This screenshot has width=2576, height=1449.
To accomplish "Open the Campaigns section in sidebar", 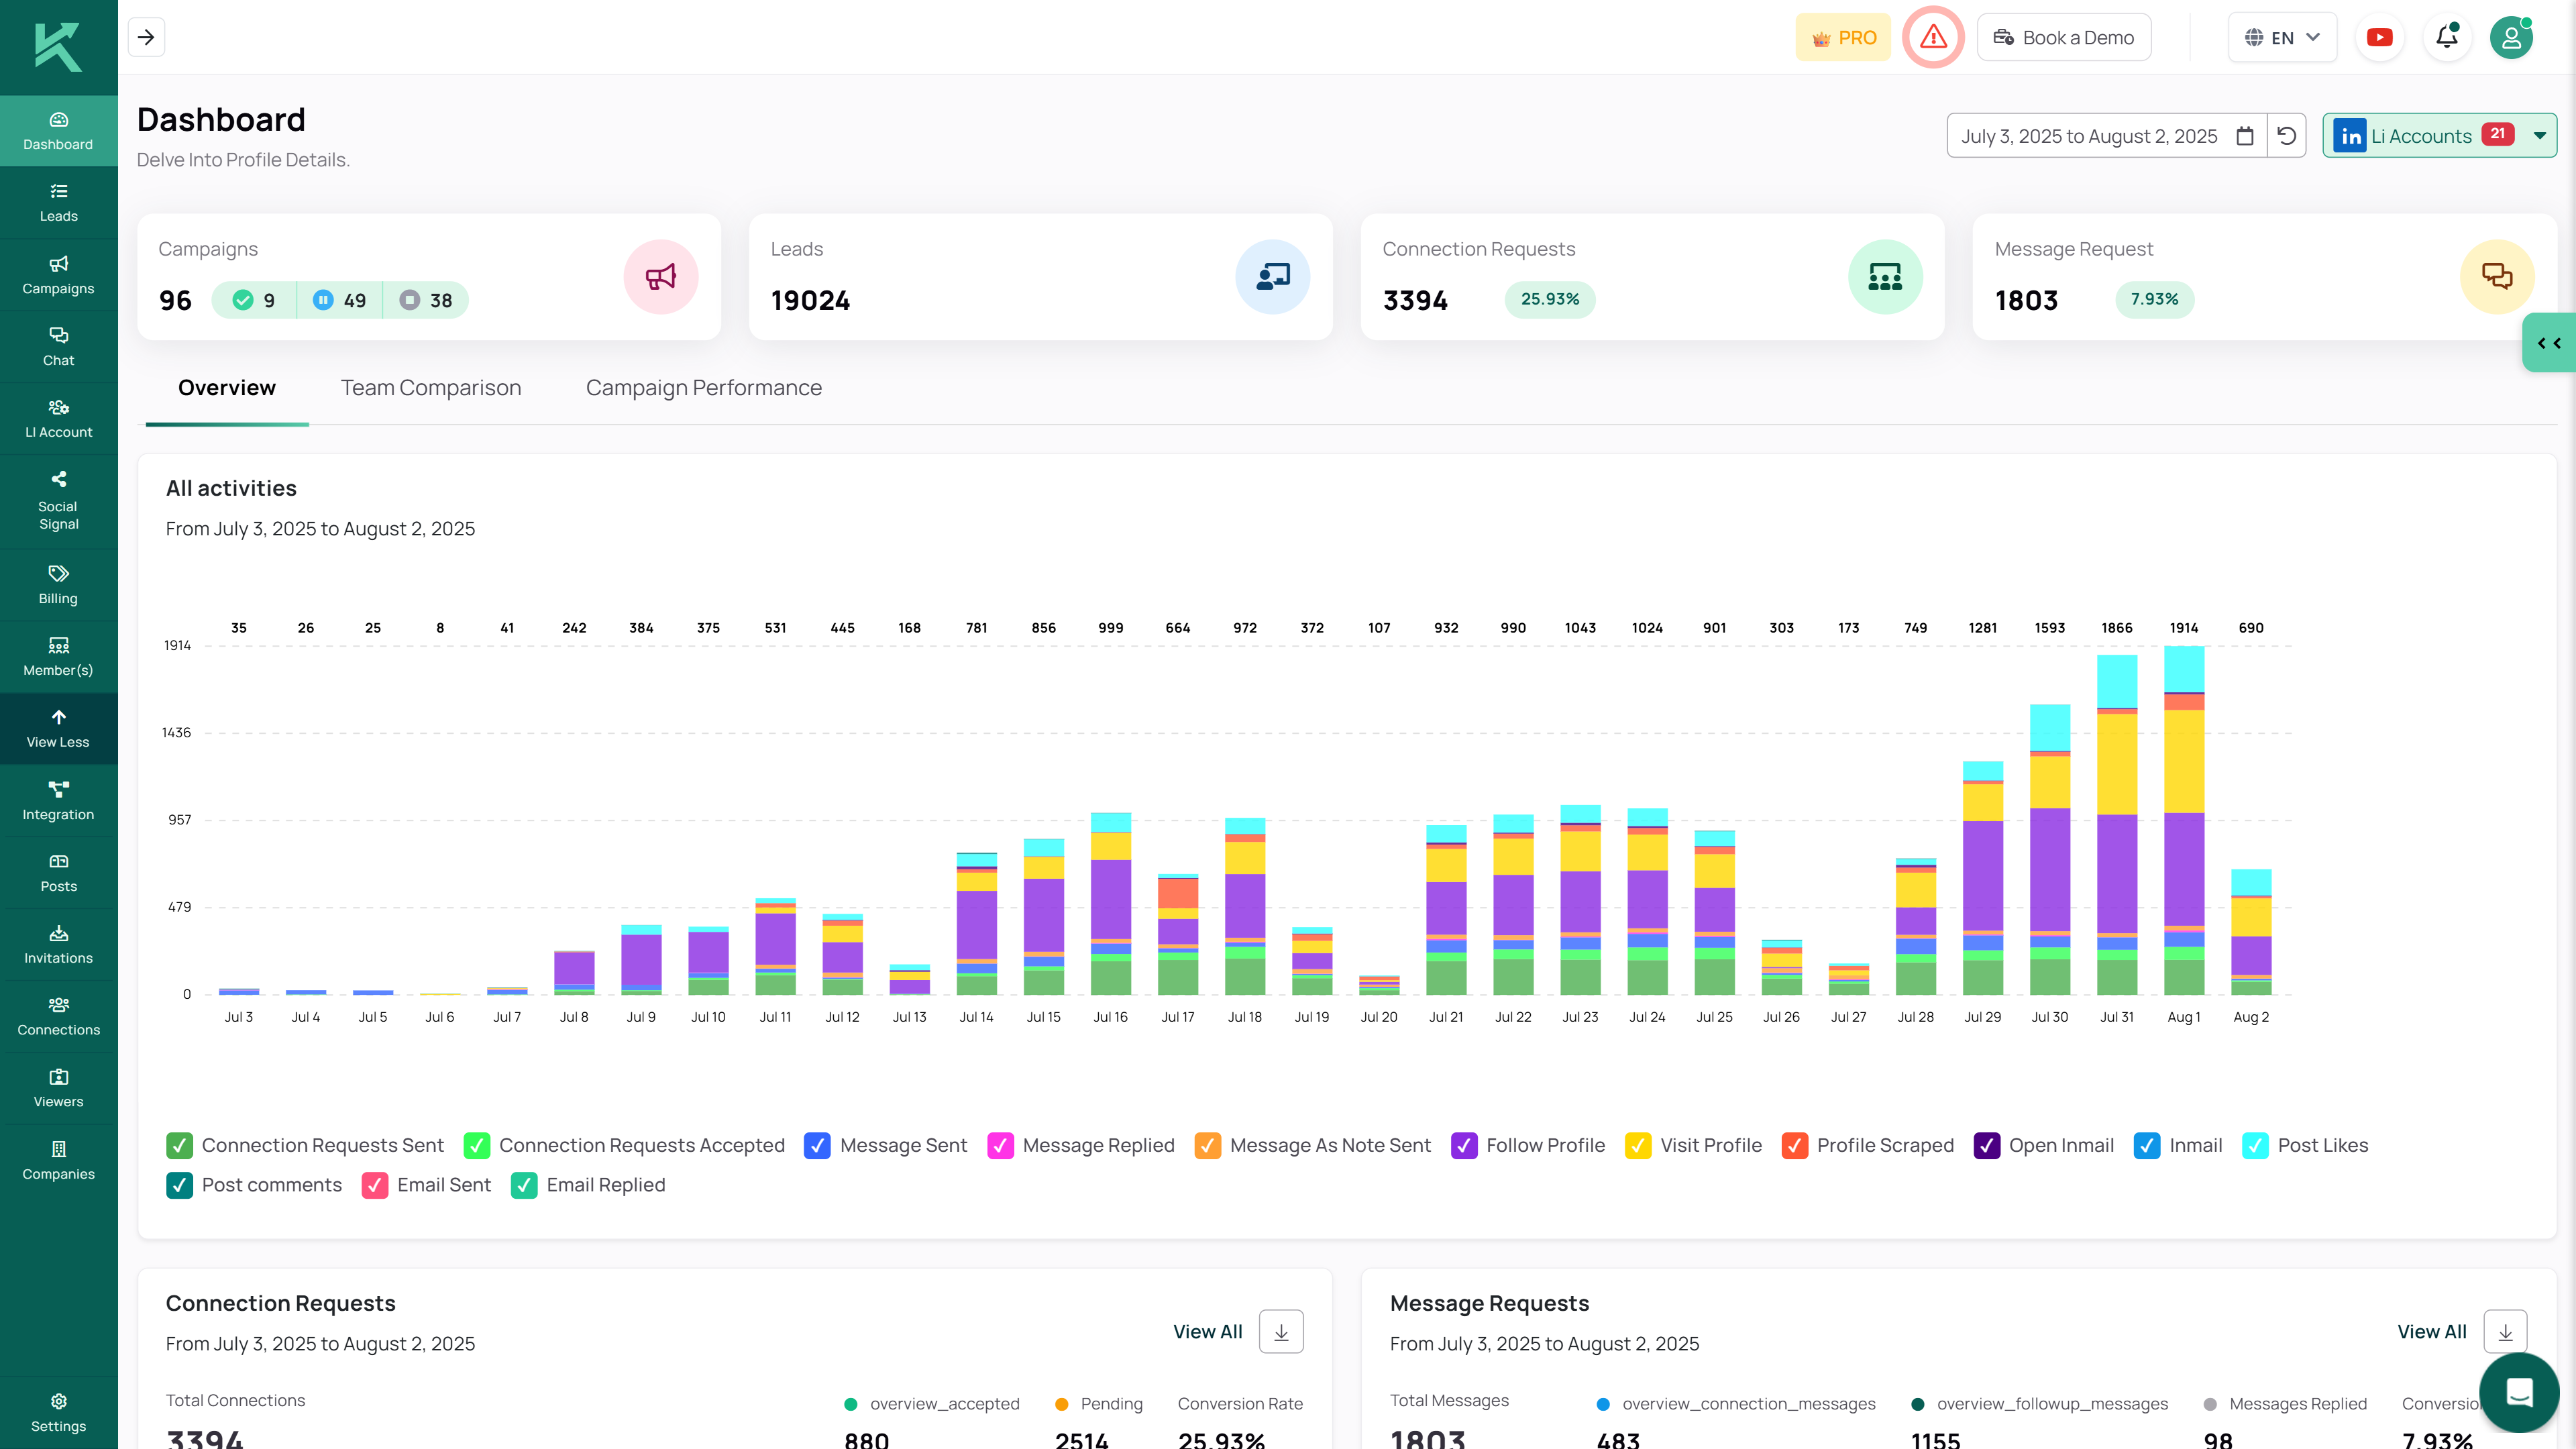I will point(58,275).
